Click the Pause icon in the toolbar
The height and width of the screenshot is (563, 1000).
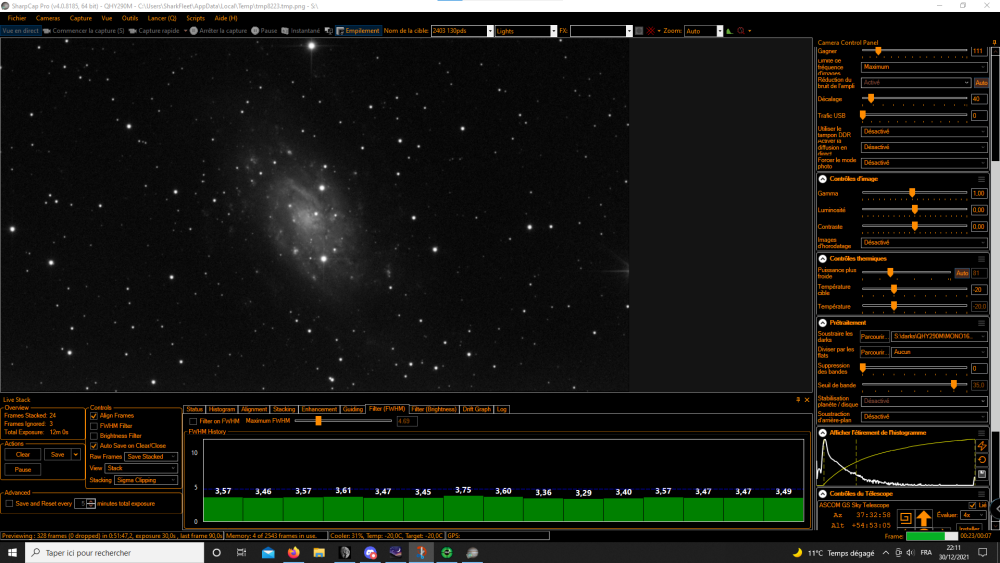tap(255, 31)
